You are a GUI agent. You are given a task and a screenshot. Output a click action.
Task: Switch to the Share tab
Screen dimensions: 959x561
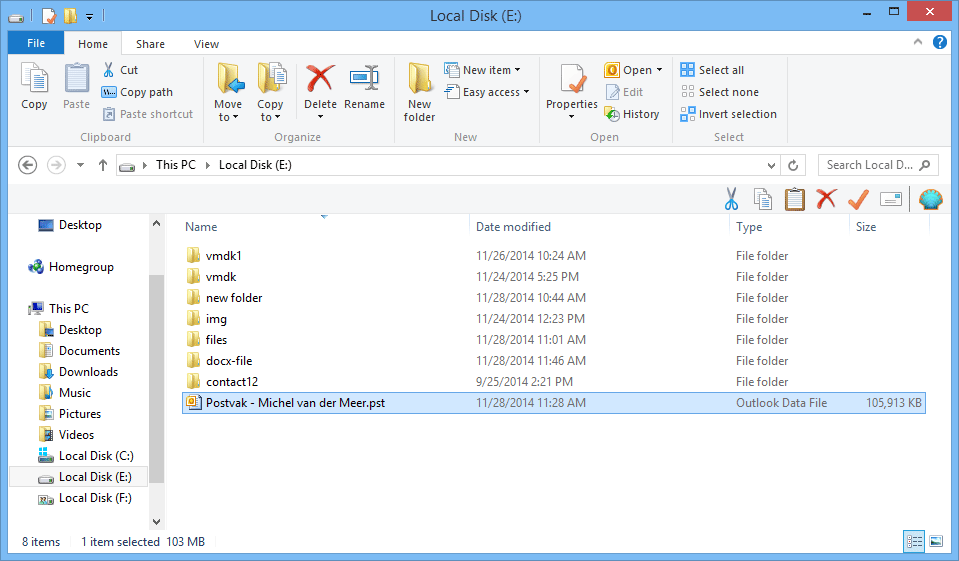pos(150,44)
